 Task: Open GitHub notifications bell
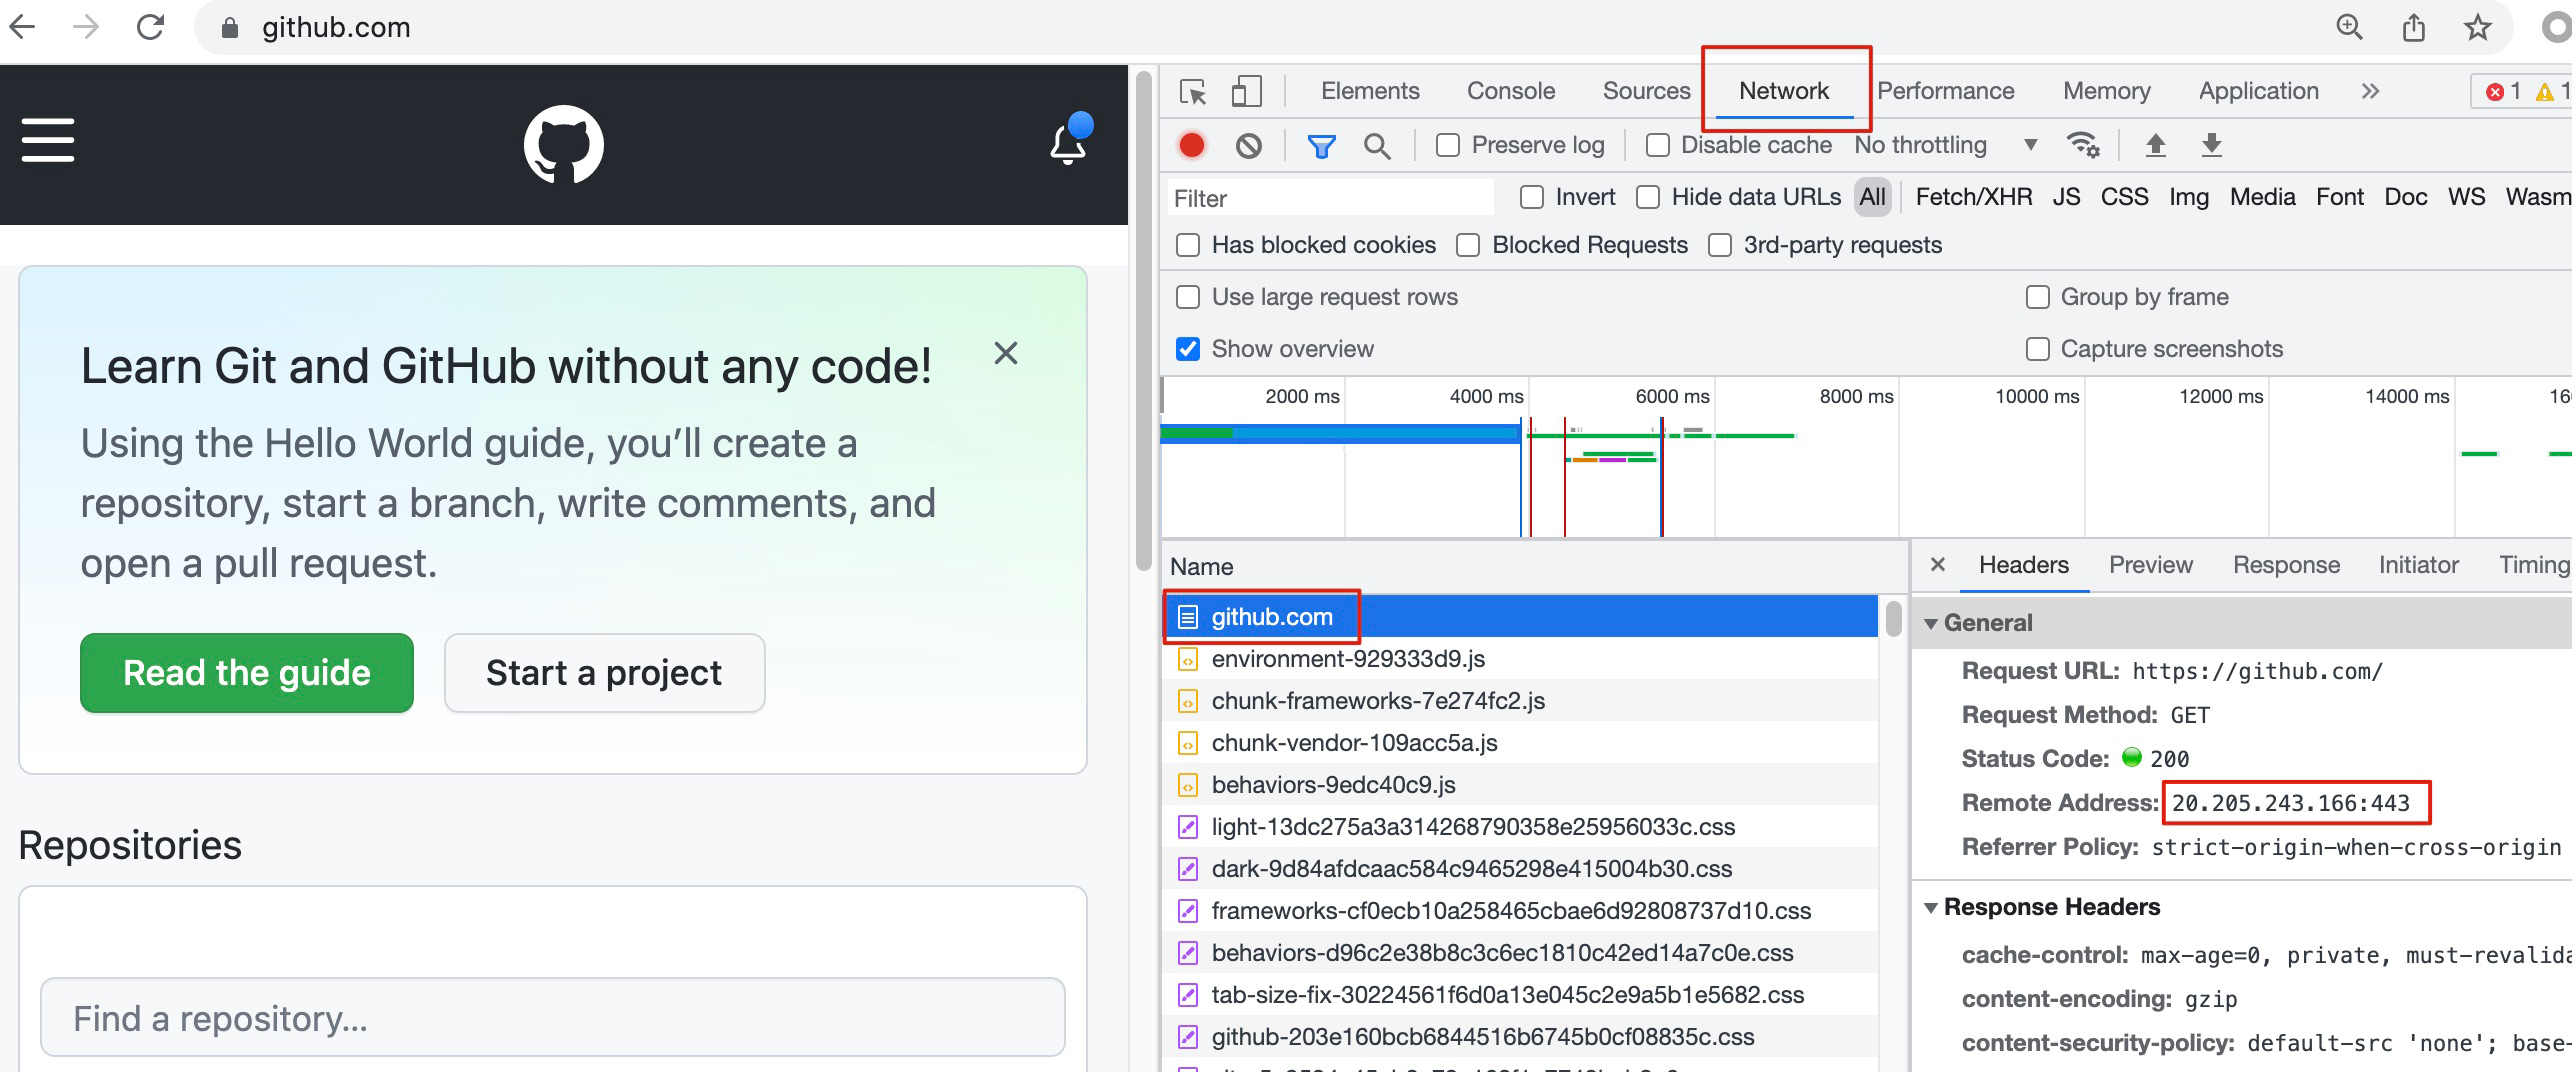[x=1068, y=143]
